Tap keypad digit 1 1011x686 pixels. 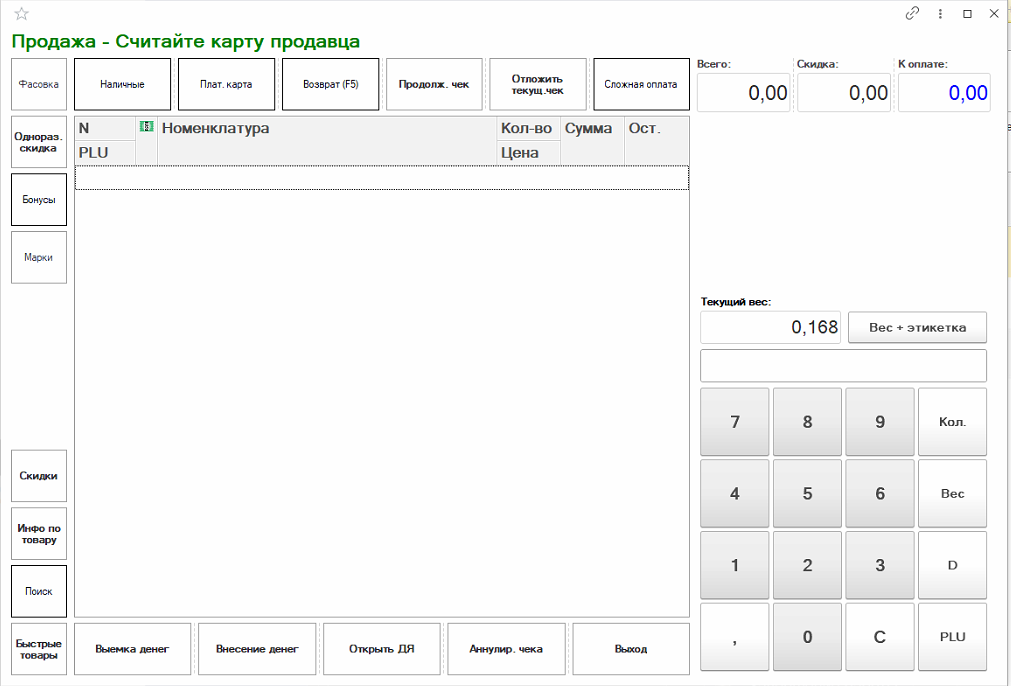pyautogui.click(x=734, y=565)
